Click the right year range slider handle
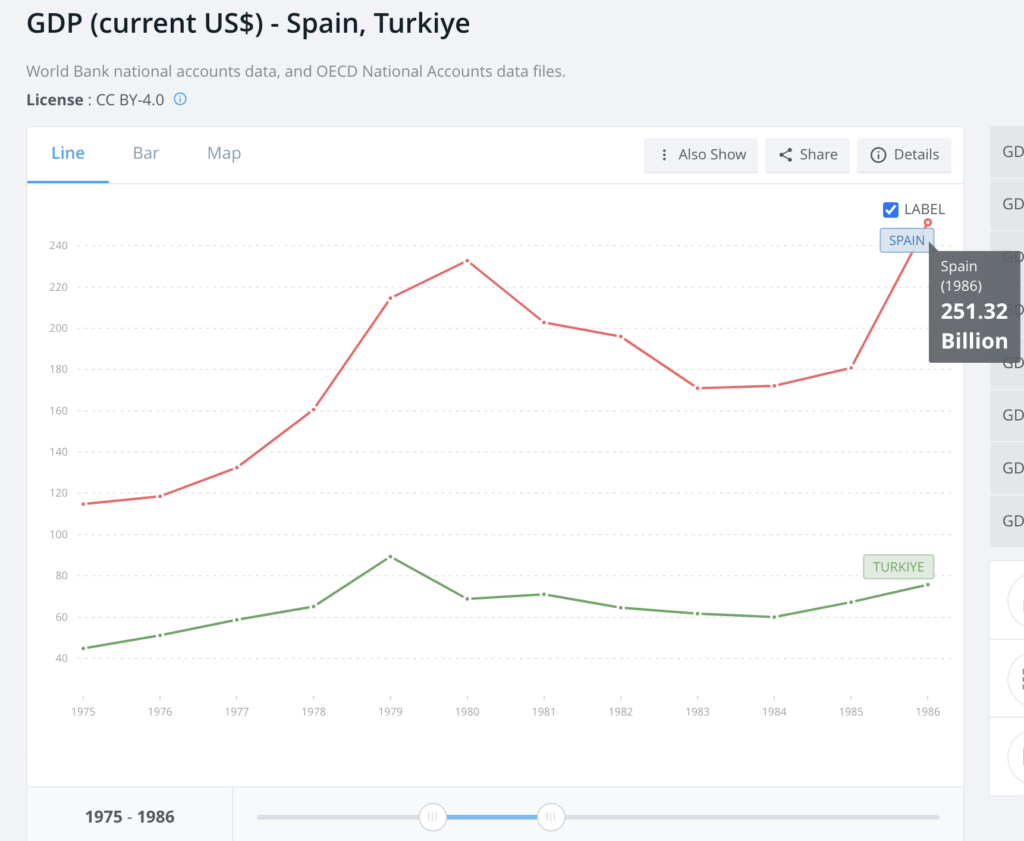The image size is (1024, 841). pos(550,817)
